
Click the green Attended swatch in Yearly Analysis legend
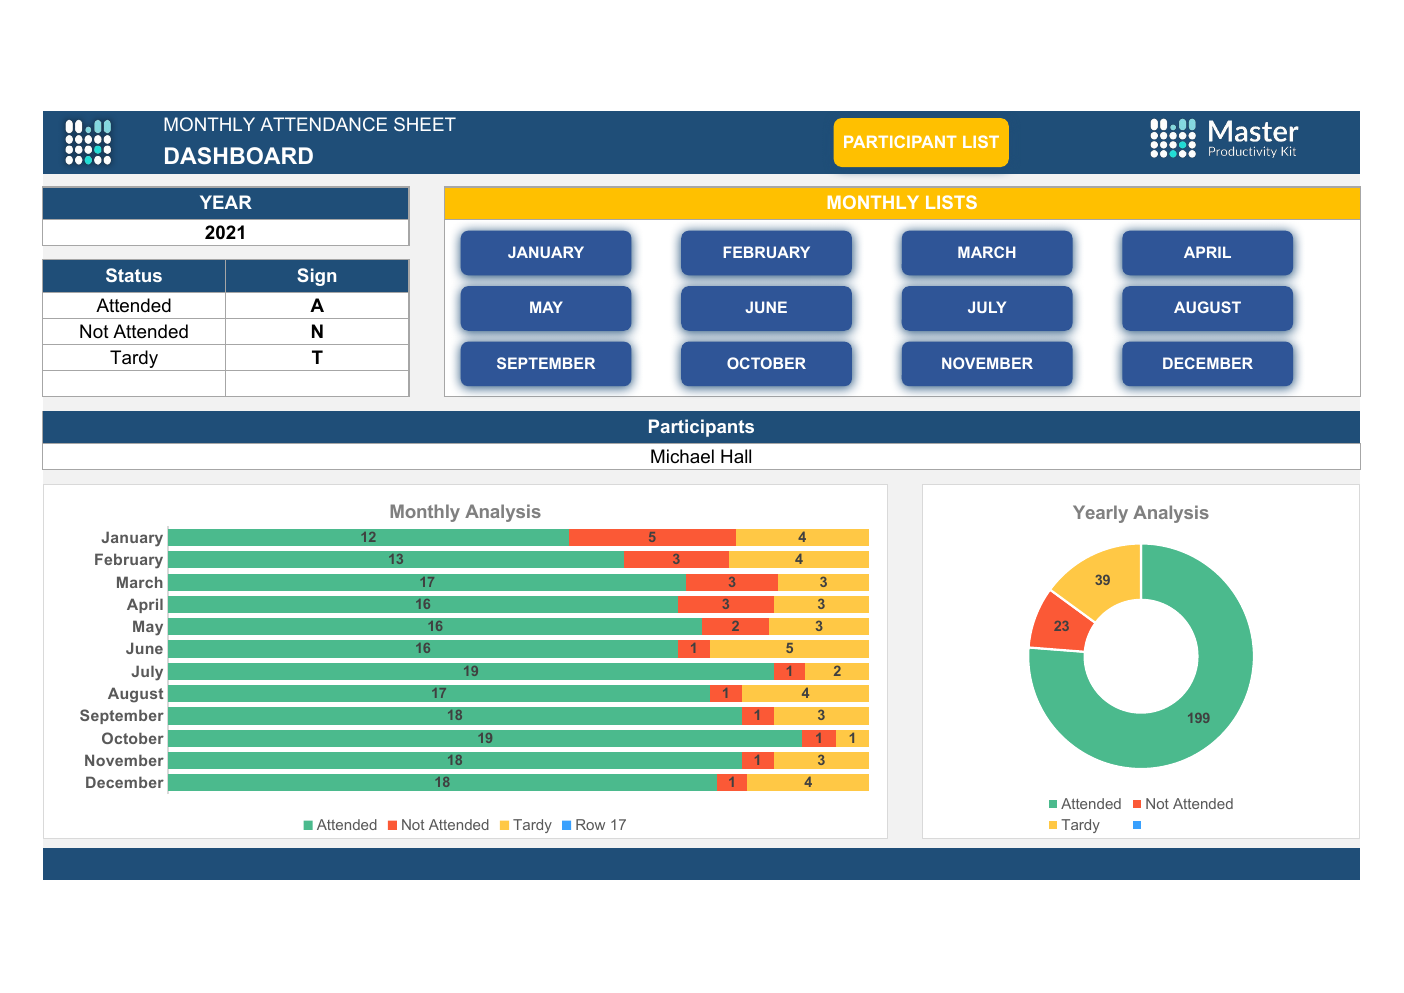point(1053,804)
